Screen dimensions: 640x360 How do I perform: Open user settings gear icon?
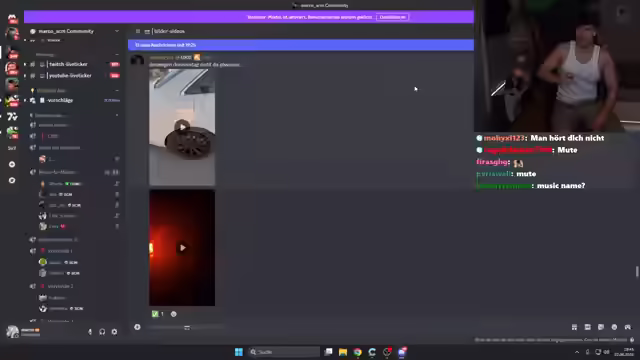point(114,332)
